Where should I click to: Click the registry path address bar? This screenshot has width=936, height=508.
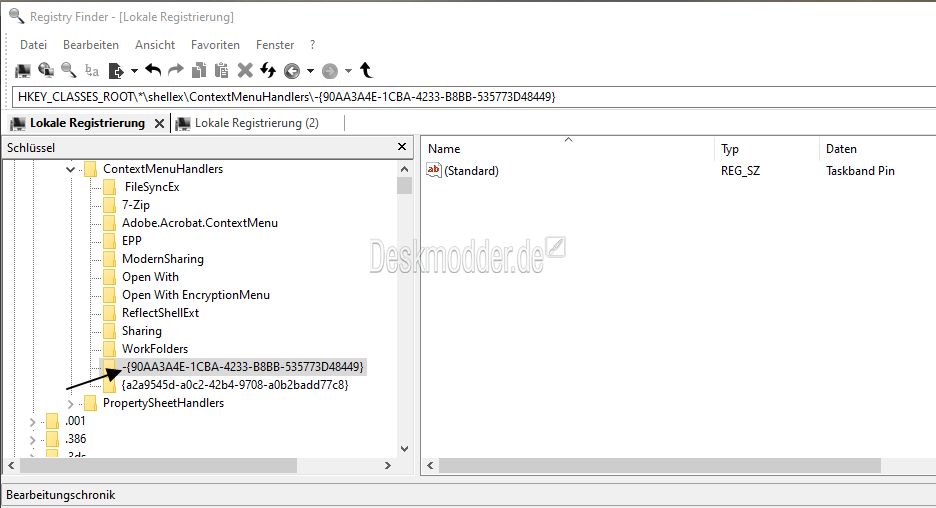coord(474,97)
